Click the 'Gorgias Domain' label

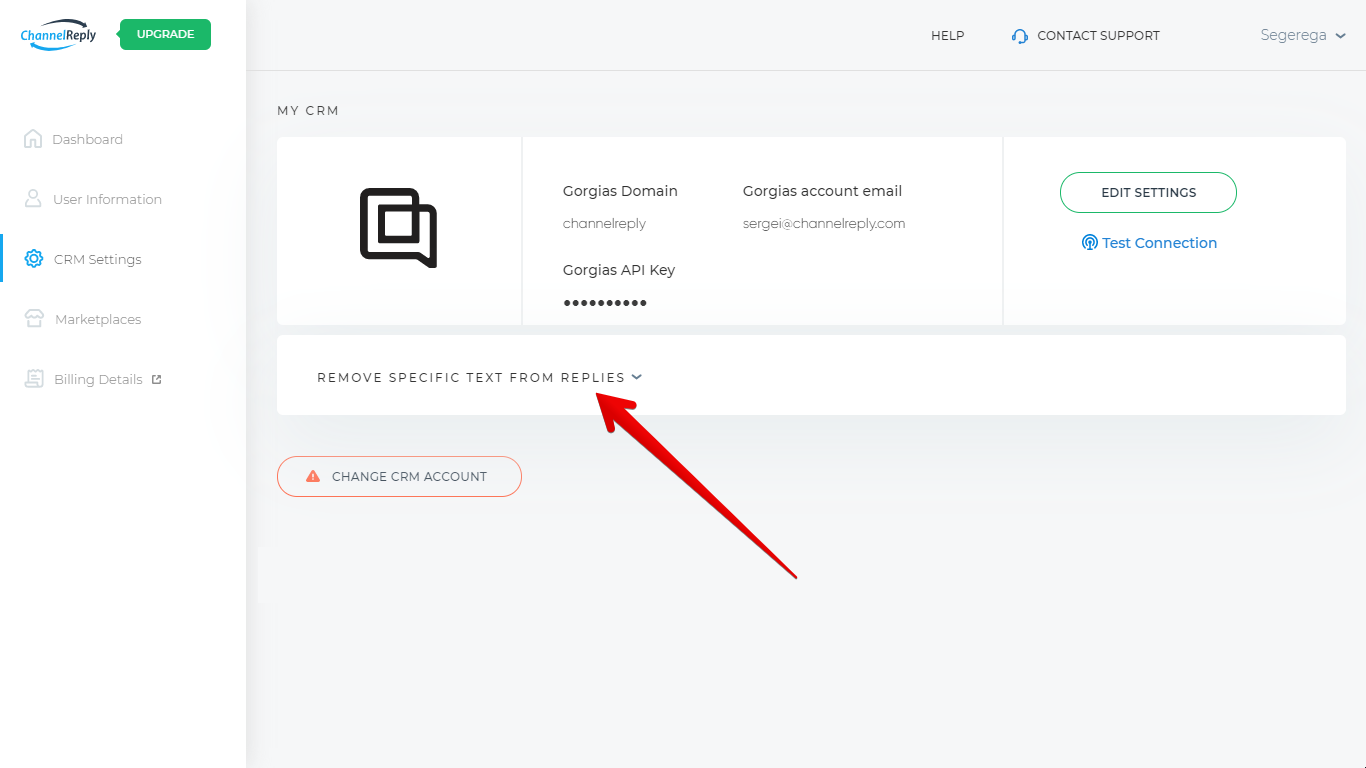(x=620, y=191)
